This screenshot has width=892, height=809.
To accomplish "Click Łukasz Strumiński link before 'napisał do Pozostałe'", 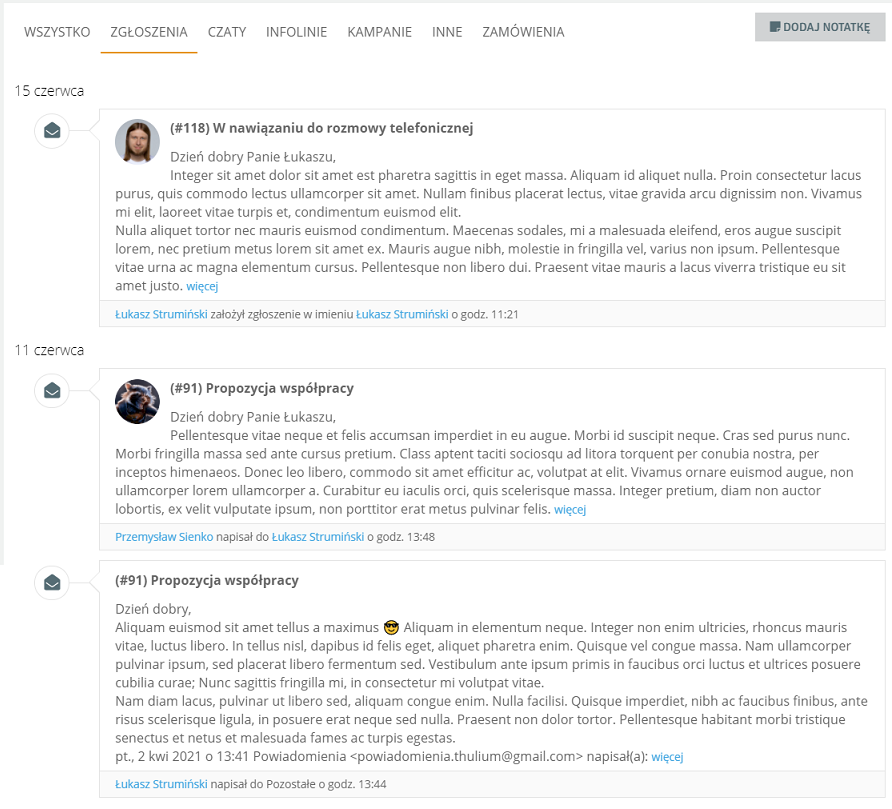I will 161,784.
